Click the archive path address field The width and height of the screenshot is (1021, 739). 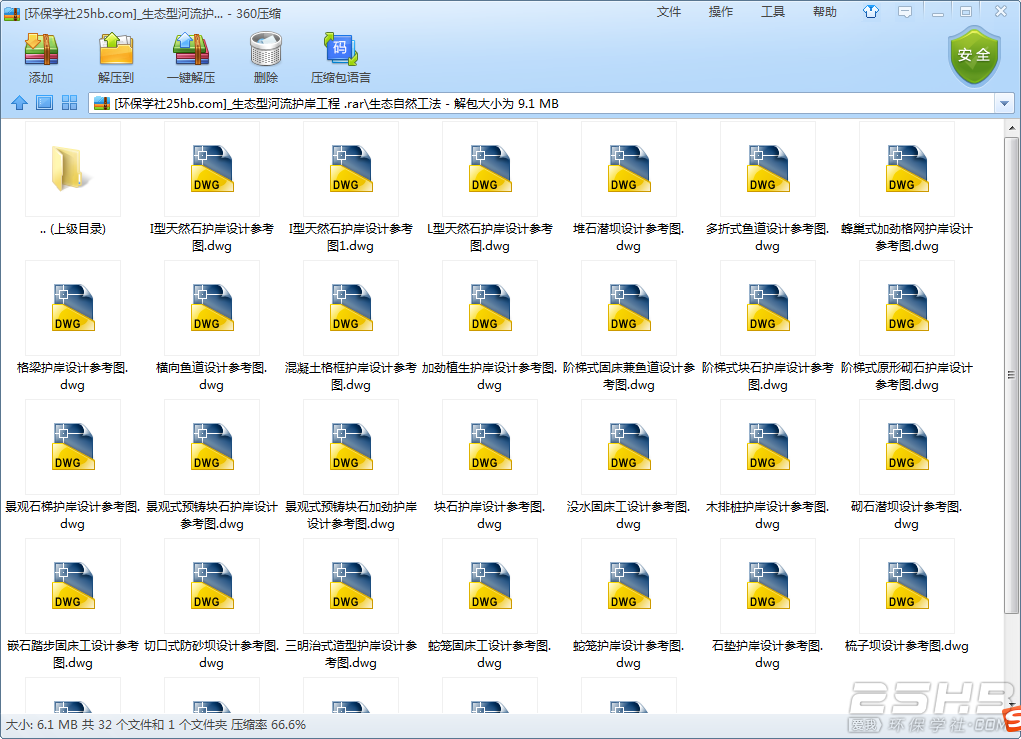(x=542, y=104)
